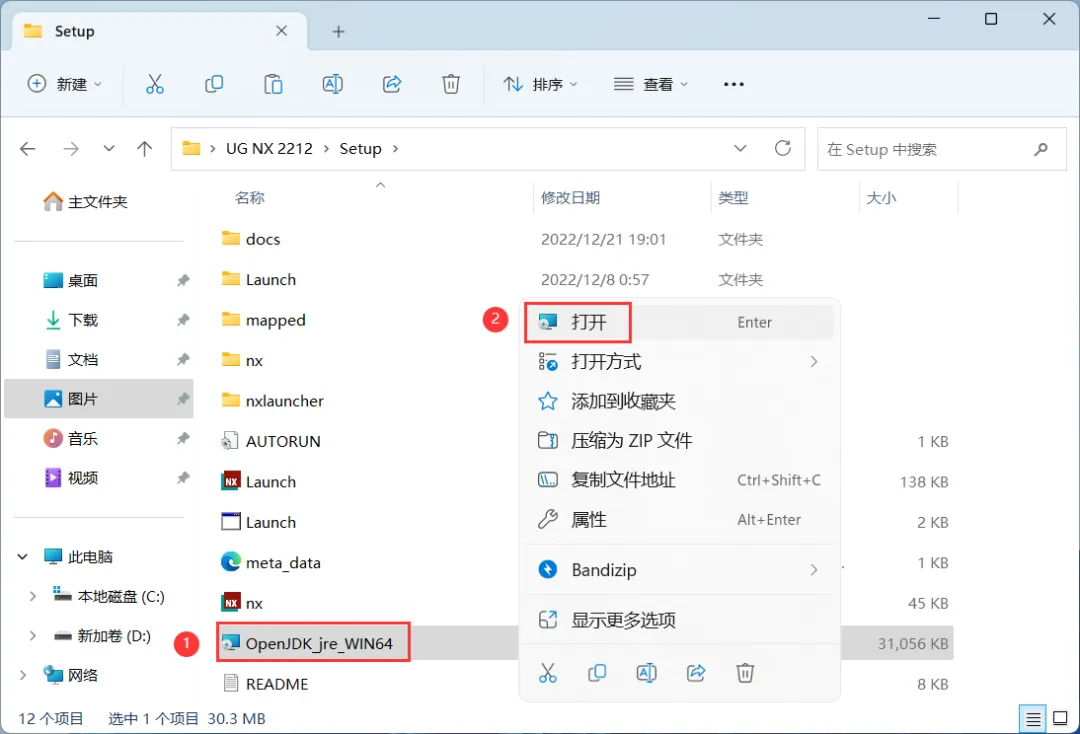
Task: Select 添加到收藏夹 in context menu
Action: pyautogui.click(x=678, y=401)
